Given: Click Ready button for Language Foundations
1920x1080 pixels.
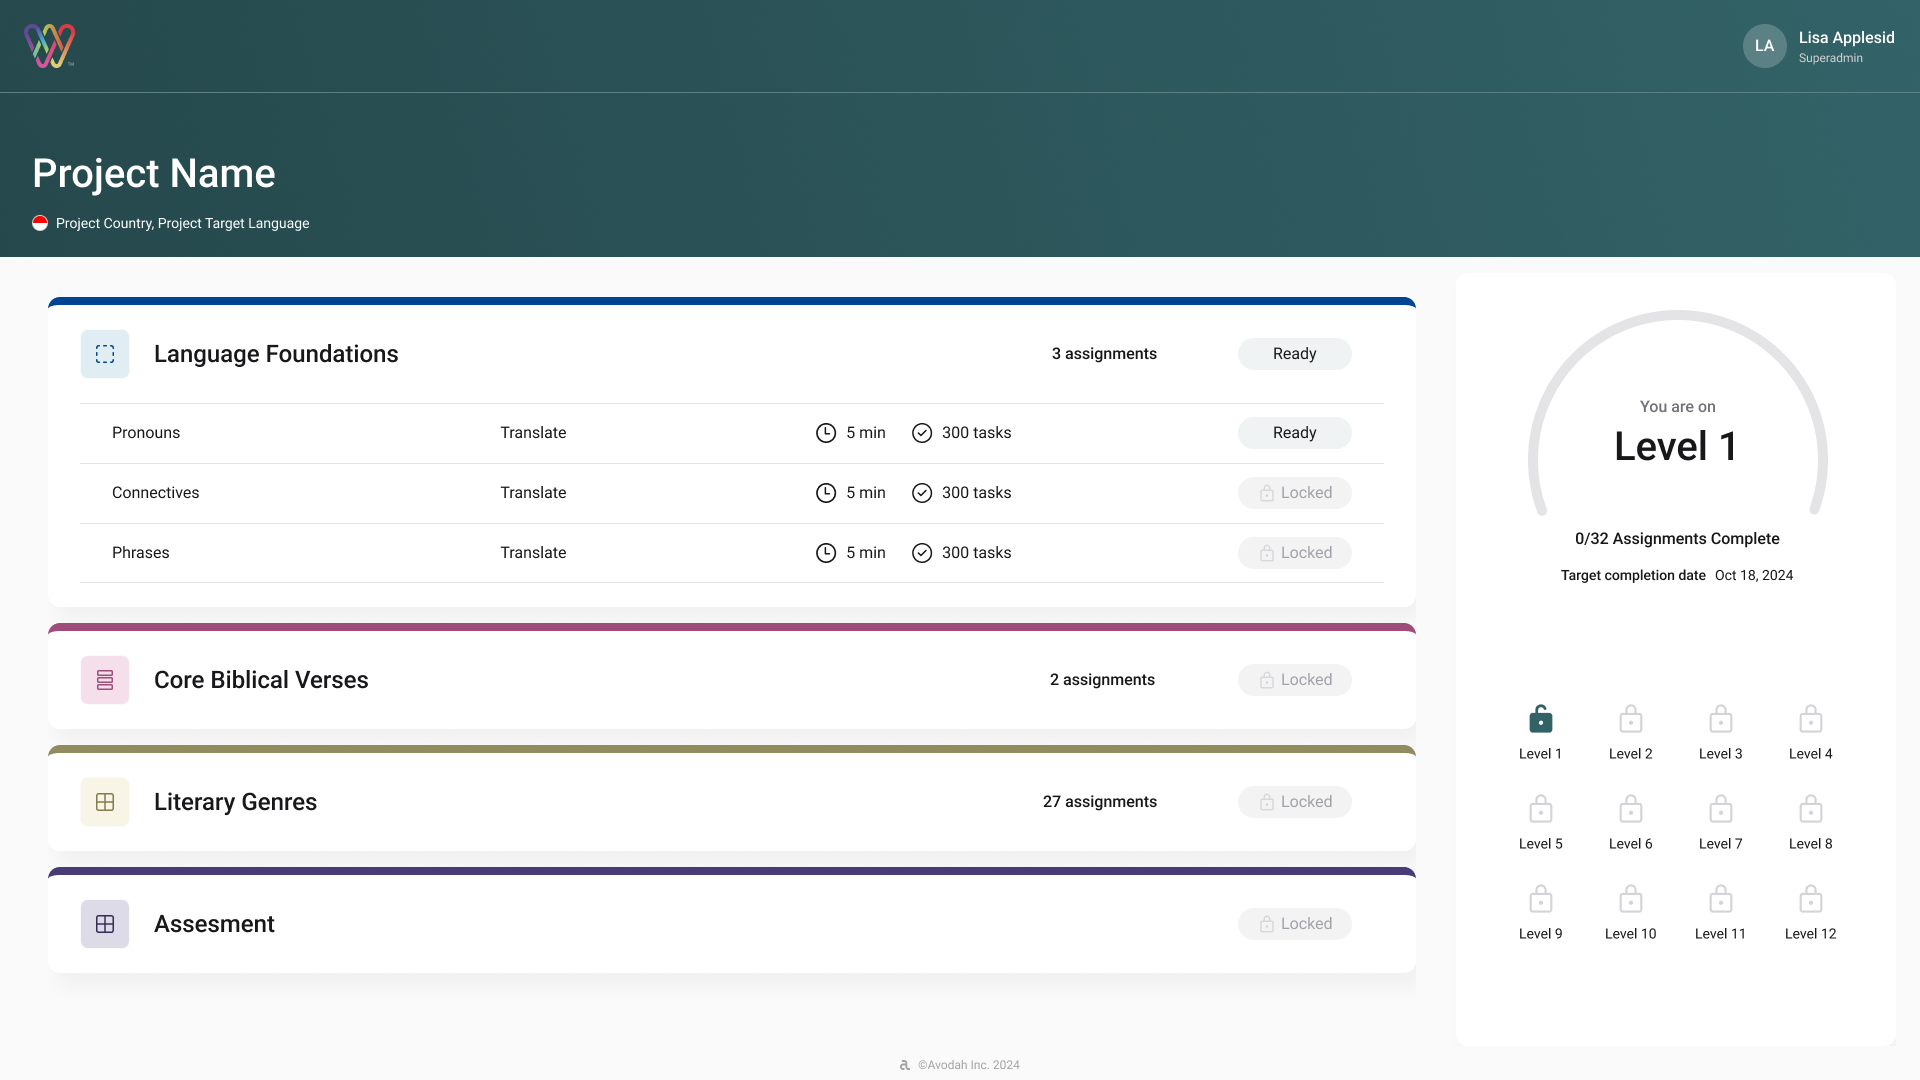Looking at the screenshot, I should [x=1294, y=354].
